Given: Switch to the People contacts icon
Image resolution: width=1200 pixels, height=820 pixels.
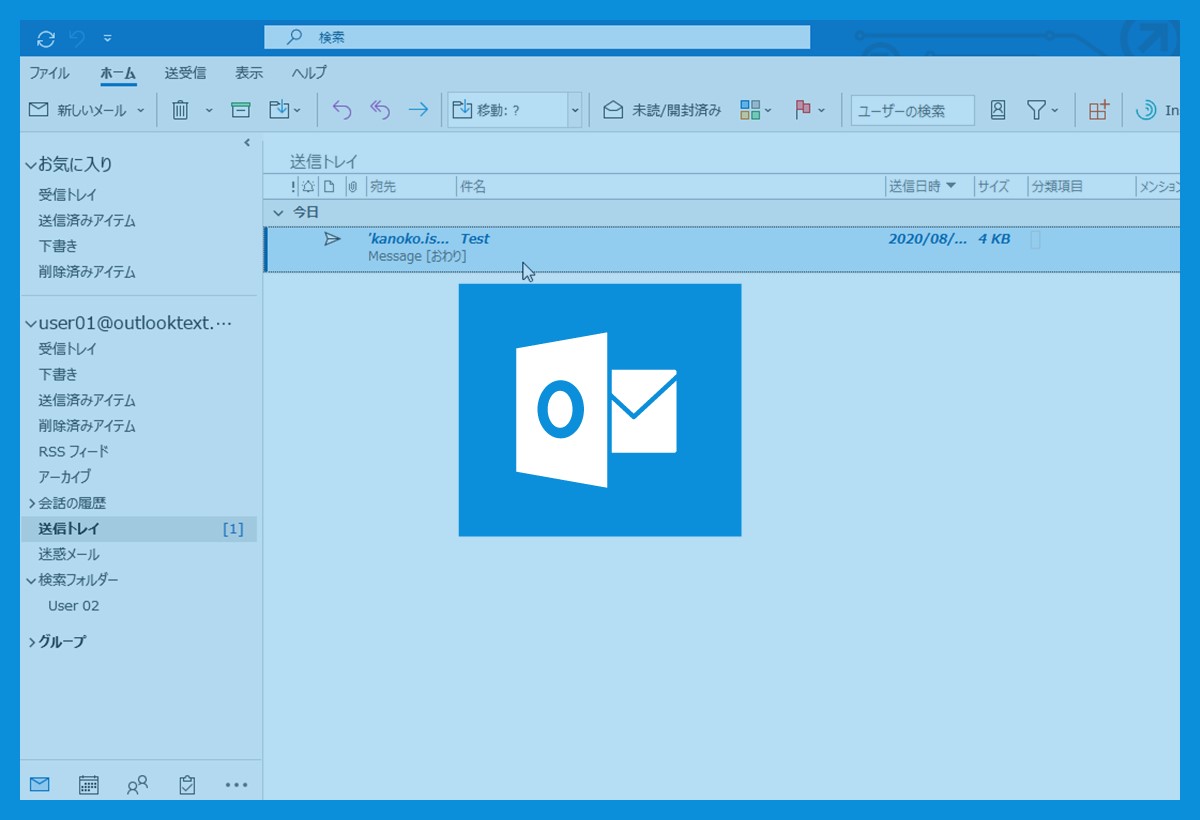Looking at the screenshot, I should [138, 785].
